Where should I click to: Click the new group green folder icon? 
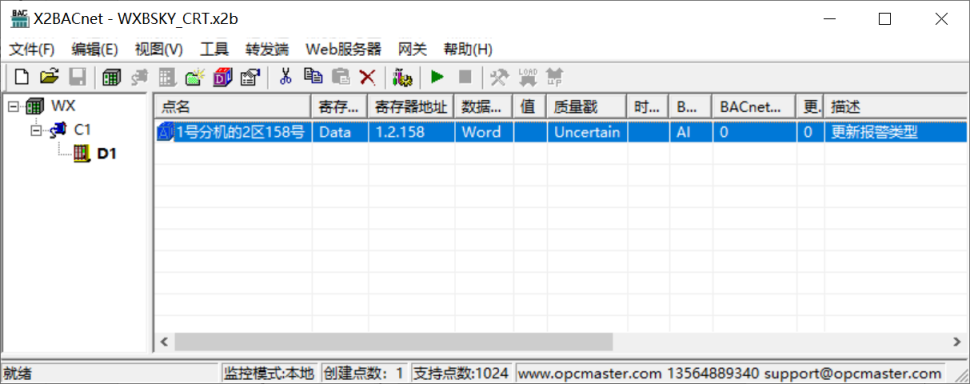[195, 77]
